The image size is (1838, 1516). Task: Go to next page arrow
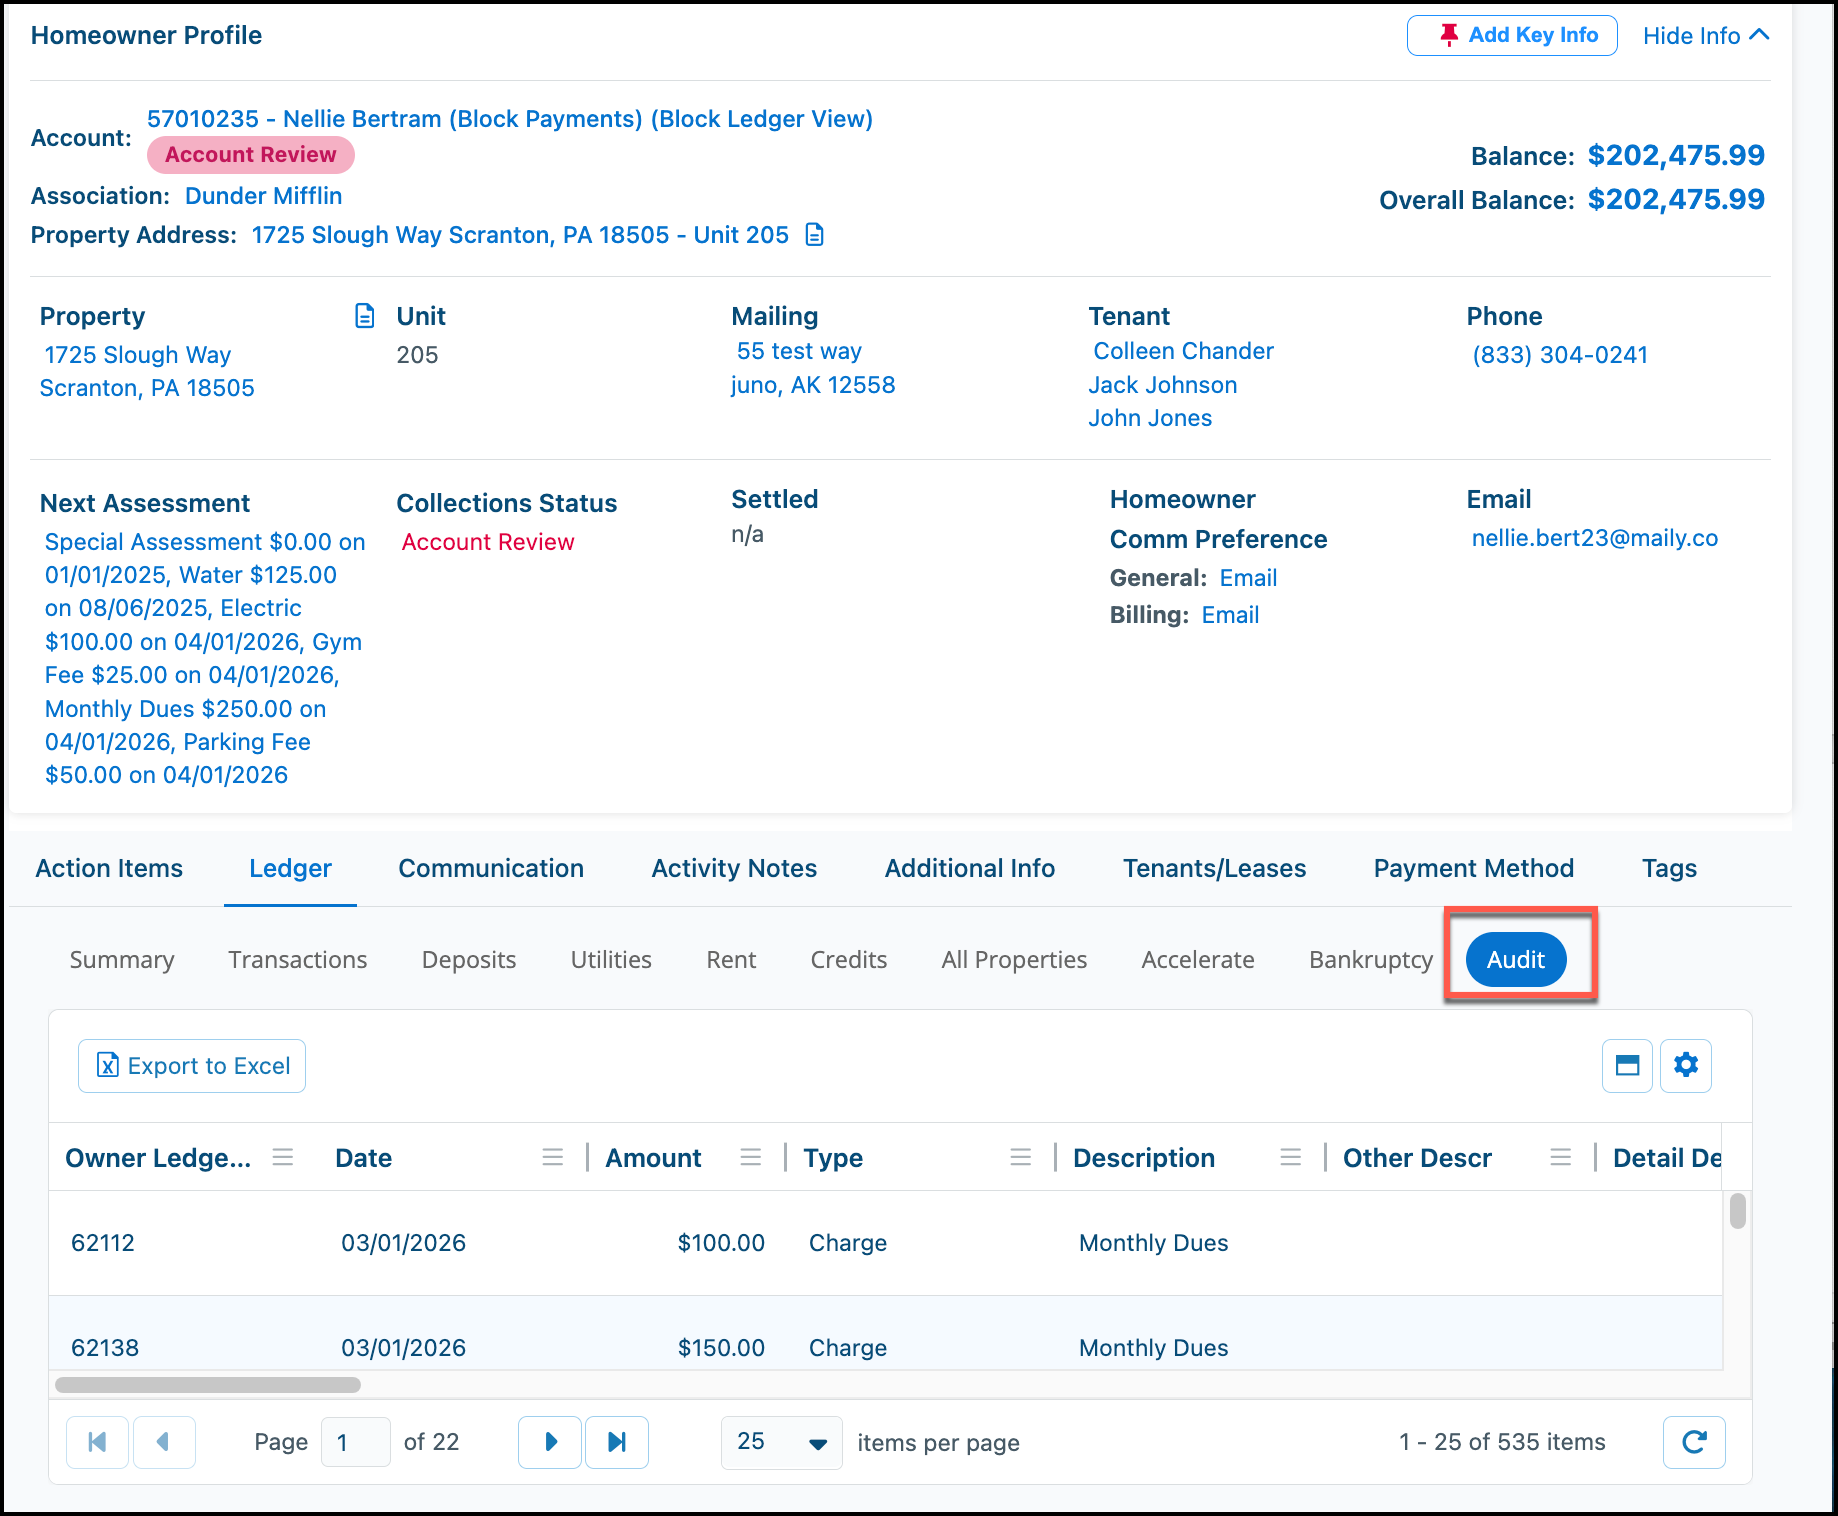click(x=550, y=1442)
